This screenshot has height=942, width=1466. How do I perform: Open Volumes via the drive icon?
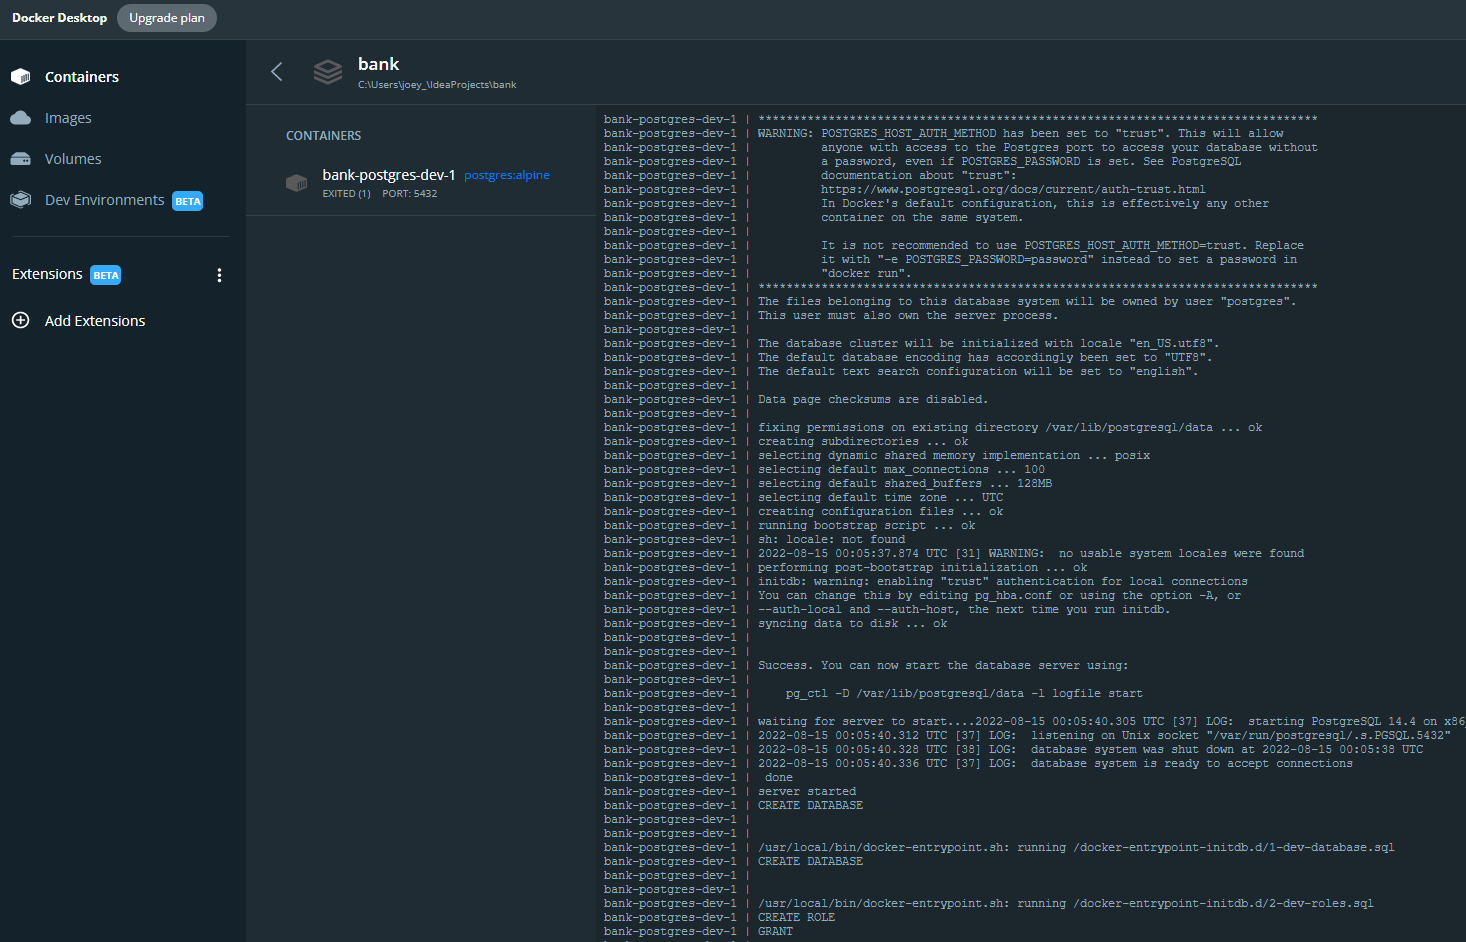(20, 158)
